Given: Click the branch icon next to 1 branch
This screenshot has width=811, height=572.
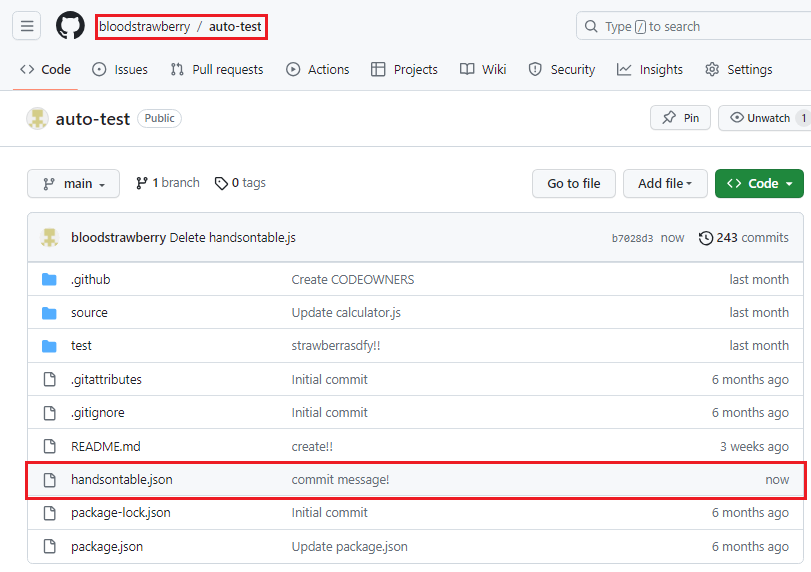Looking at the screenshot, I should click(x=142, y=183).
